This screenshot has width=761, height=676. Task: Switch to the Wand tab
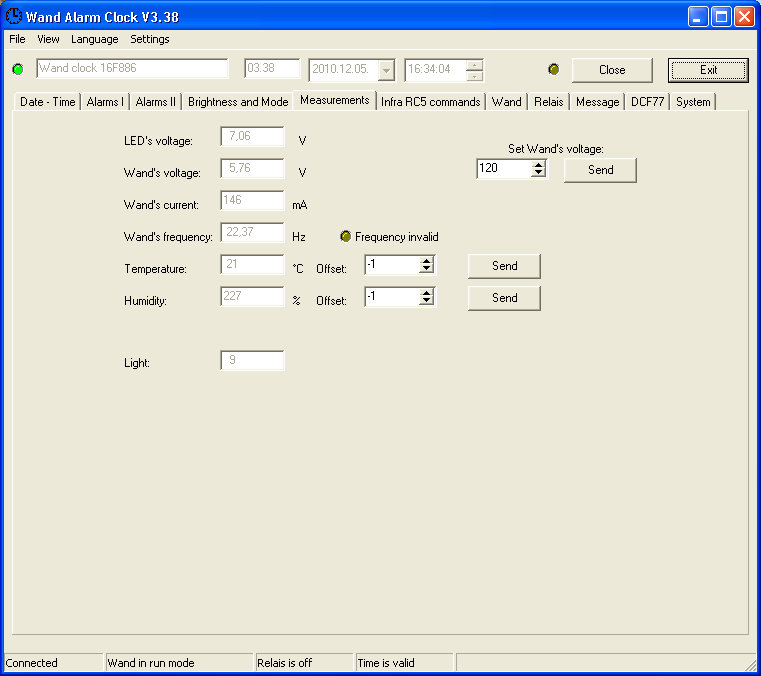point(506,102)
